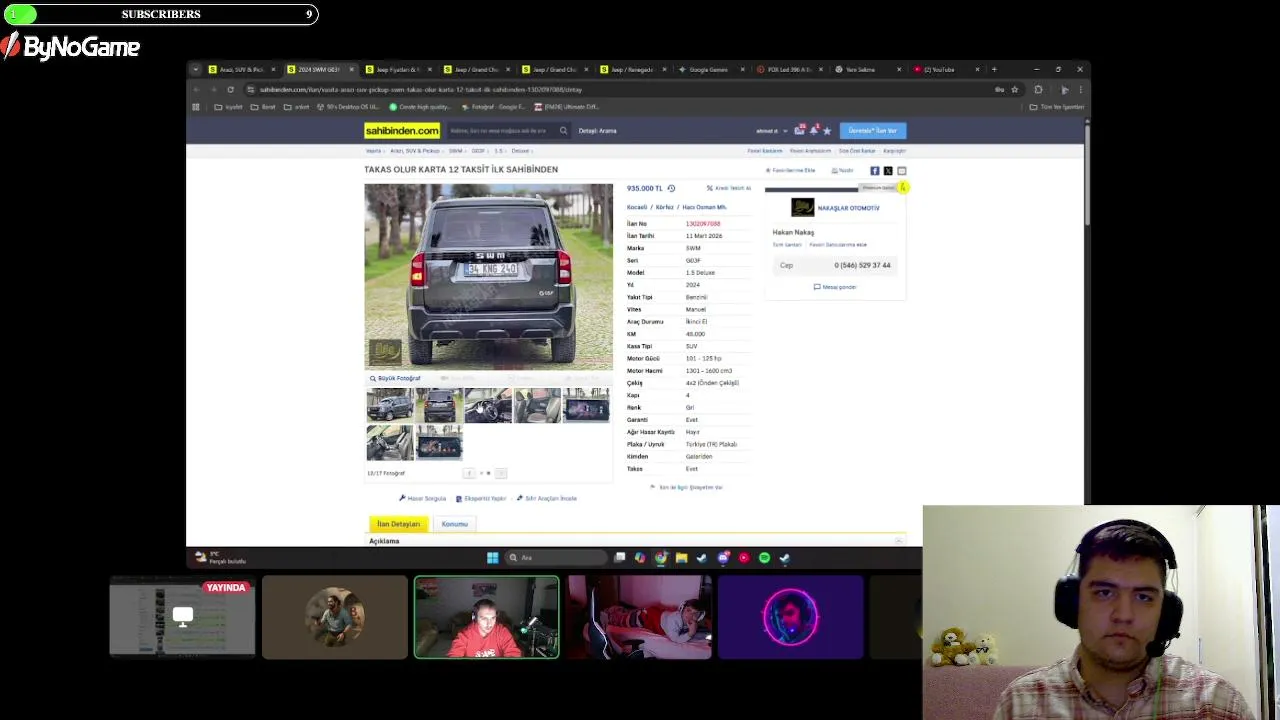1280x720 pixels.
Task: Switch to Arazi, SUV & Pickup browser tab
Action: coord(241,69)
